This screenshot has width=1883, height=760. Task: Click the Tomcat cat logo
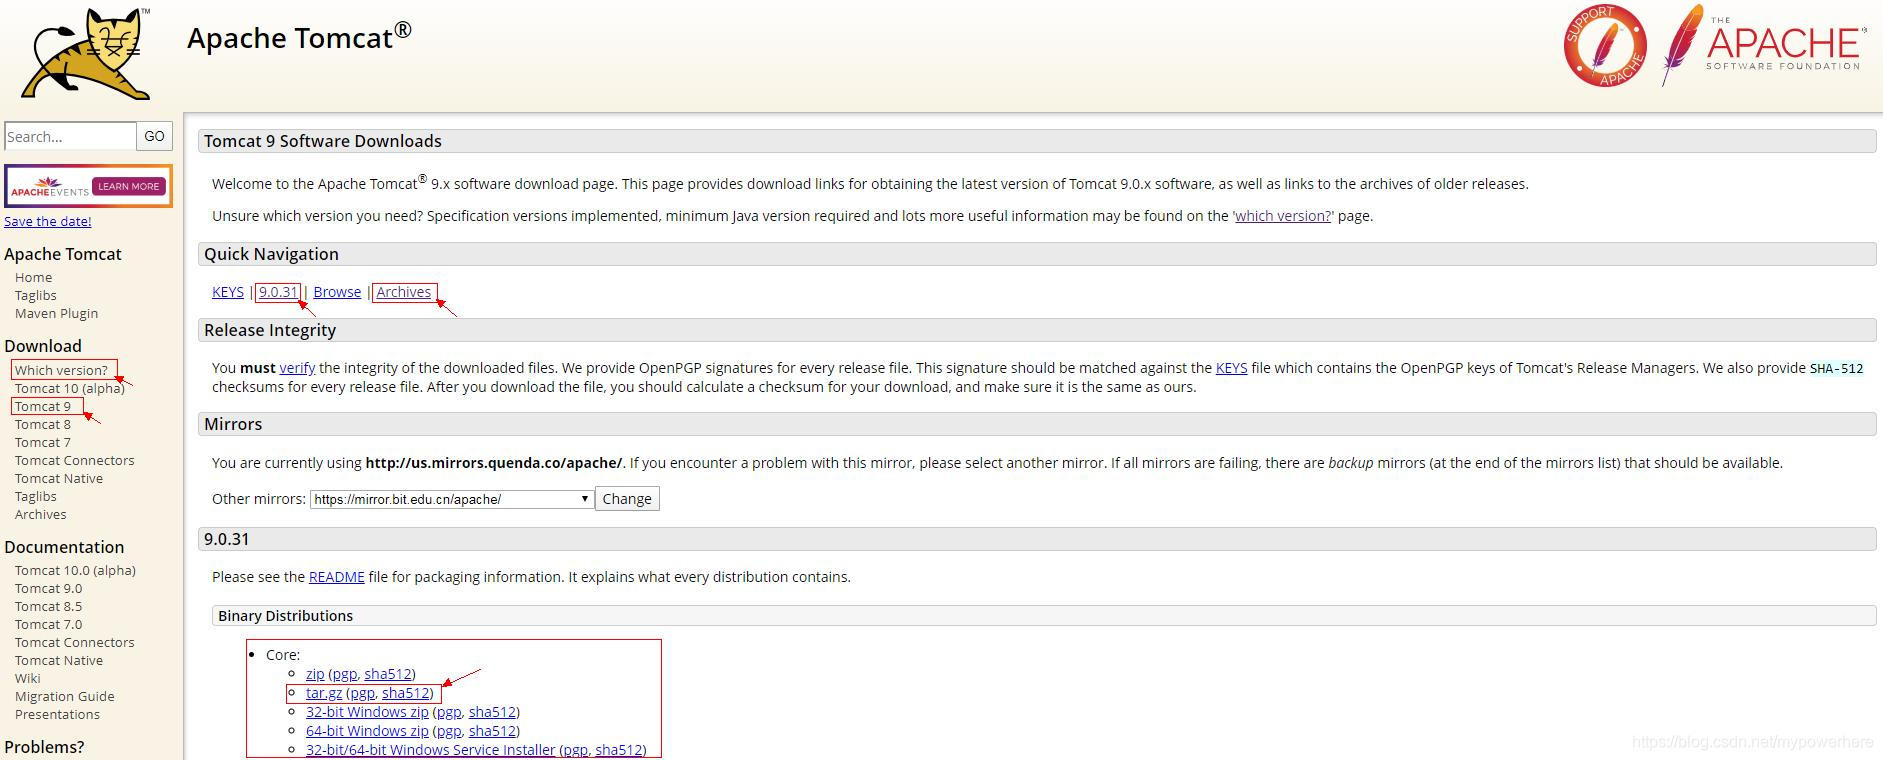87,53
